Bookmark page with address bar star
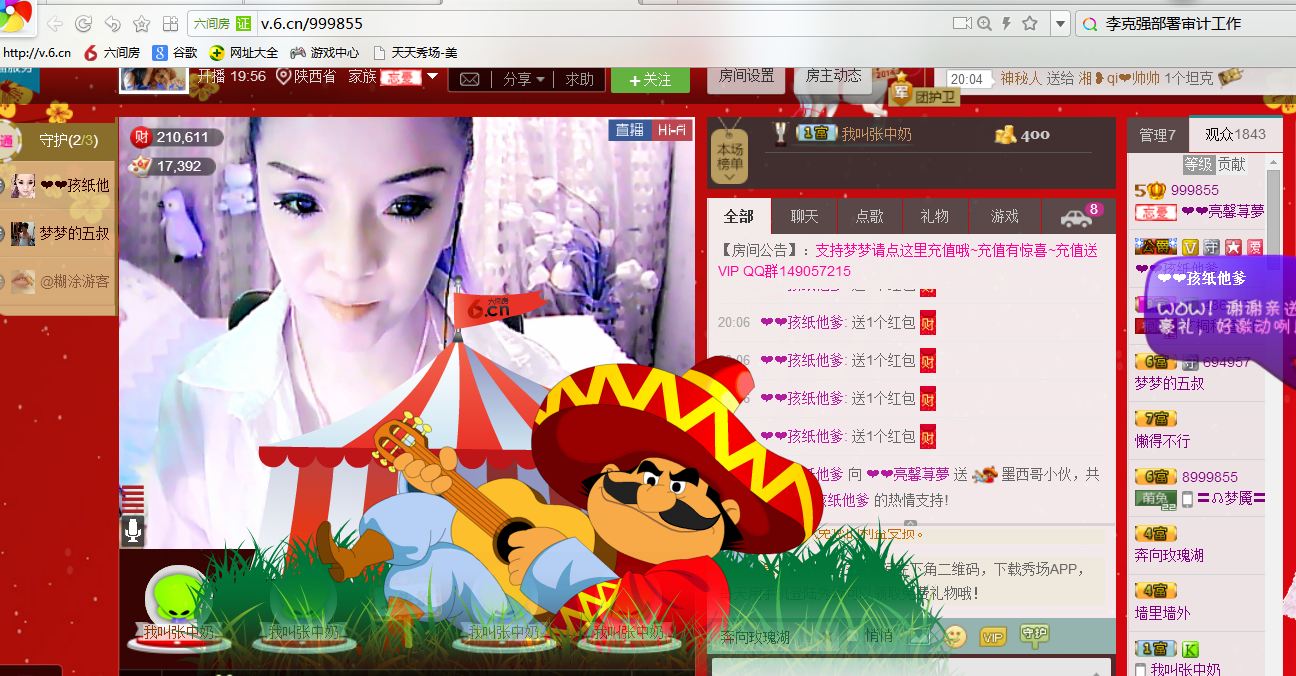The width and height of the screenshot is (1296, 676). pos(1030,24)
